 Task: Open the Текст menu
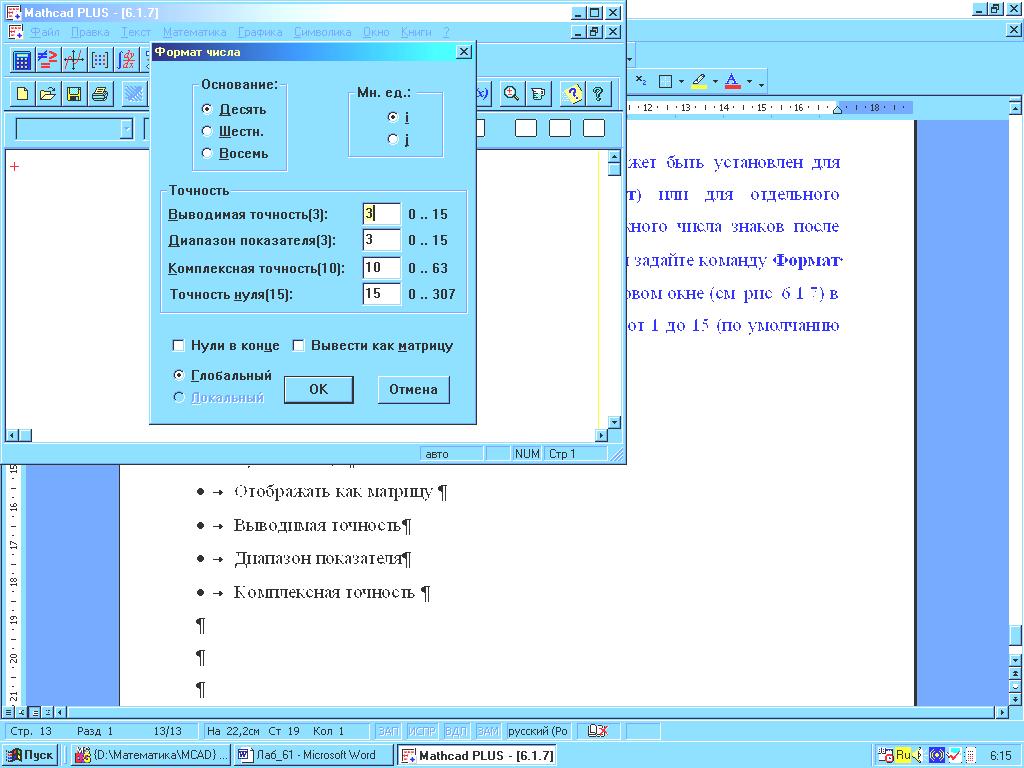(x=136, y=32)
